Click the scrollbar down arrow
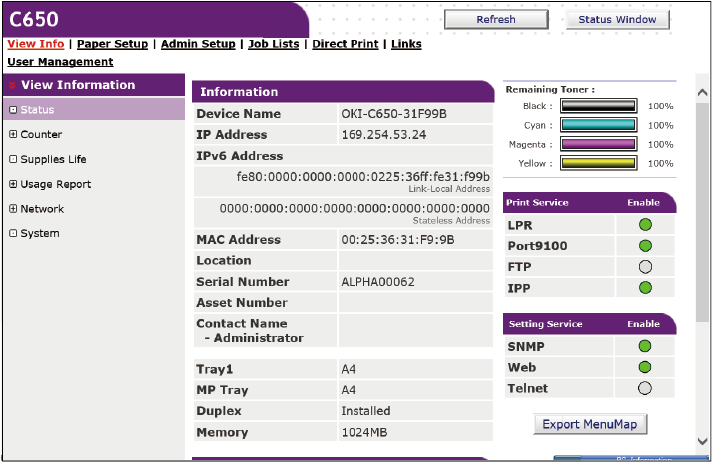712x462 pixels. [x=702, y=441]
